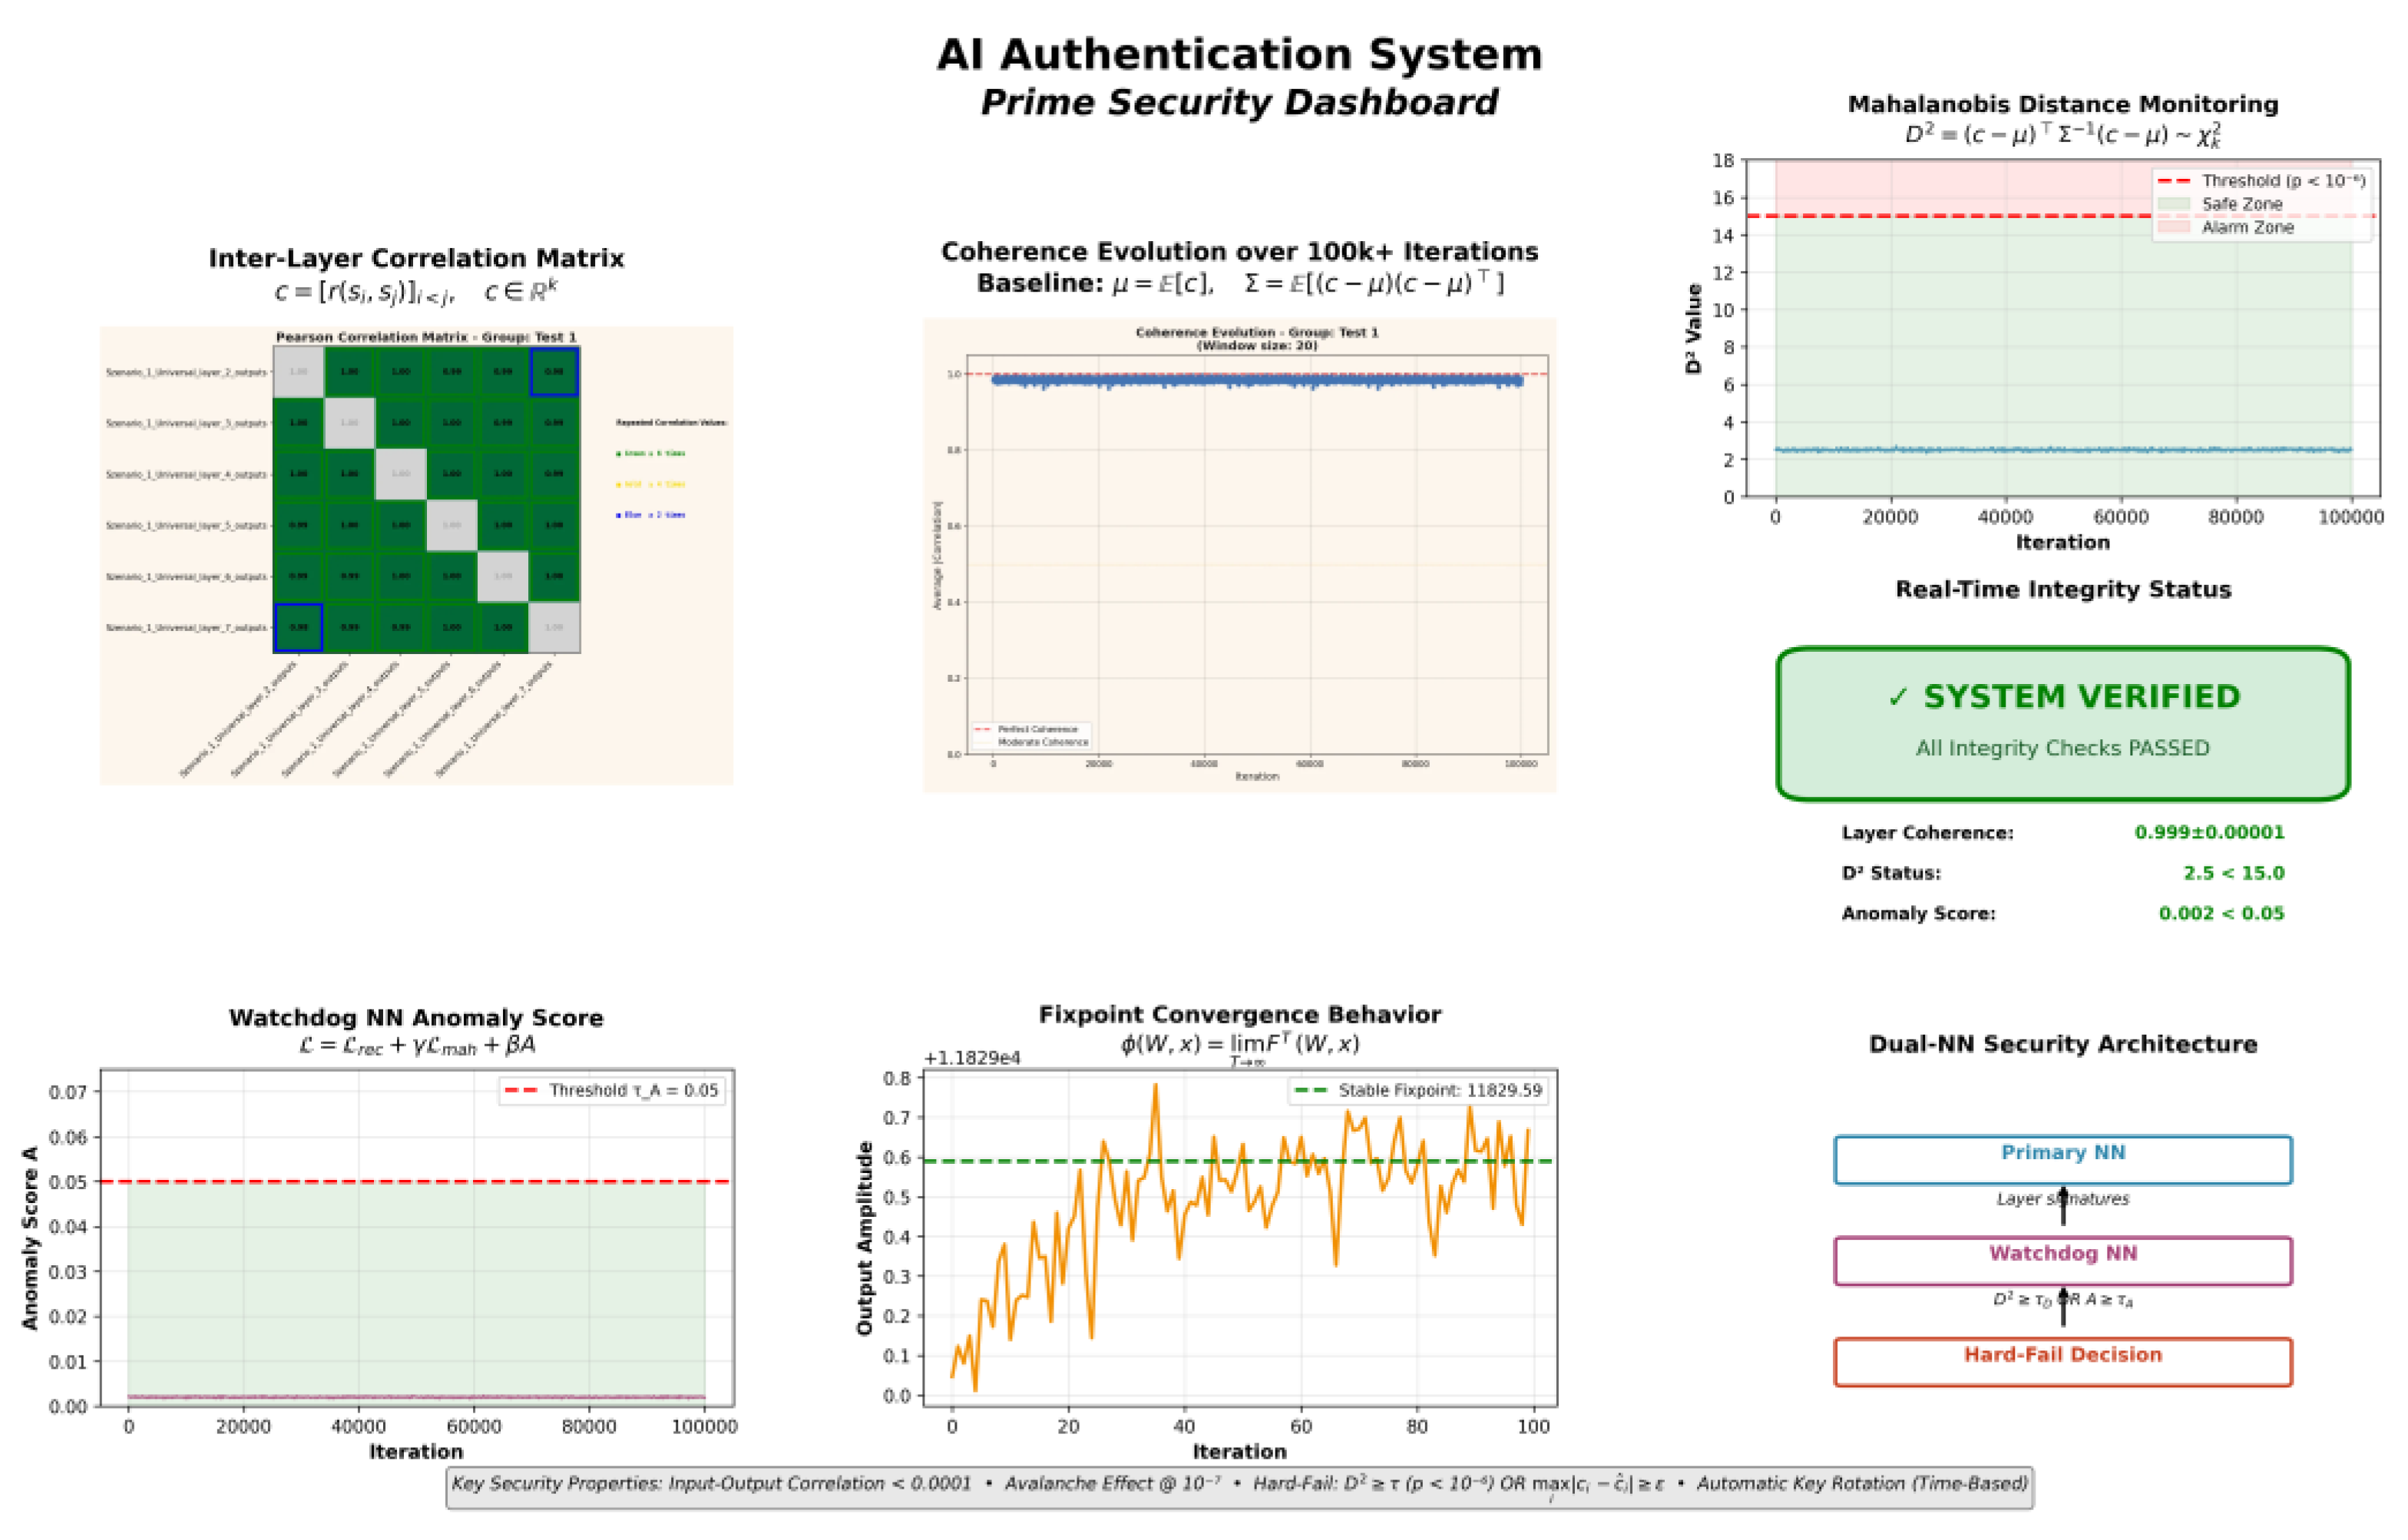Click the Primary NN box
The image size is (2408, 1540).
[x=2062, y=1159]
